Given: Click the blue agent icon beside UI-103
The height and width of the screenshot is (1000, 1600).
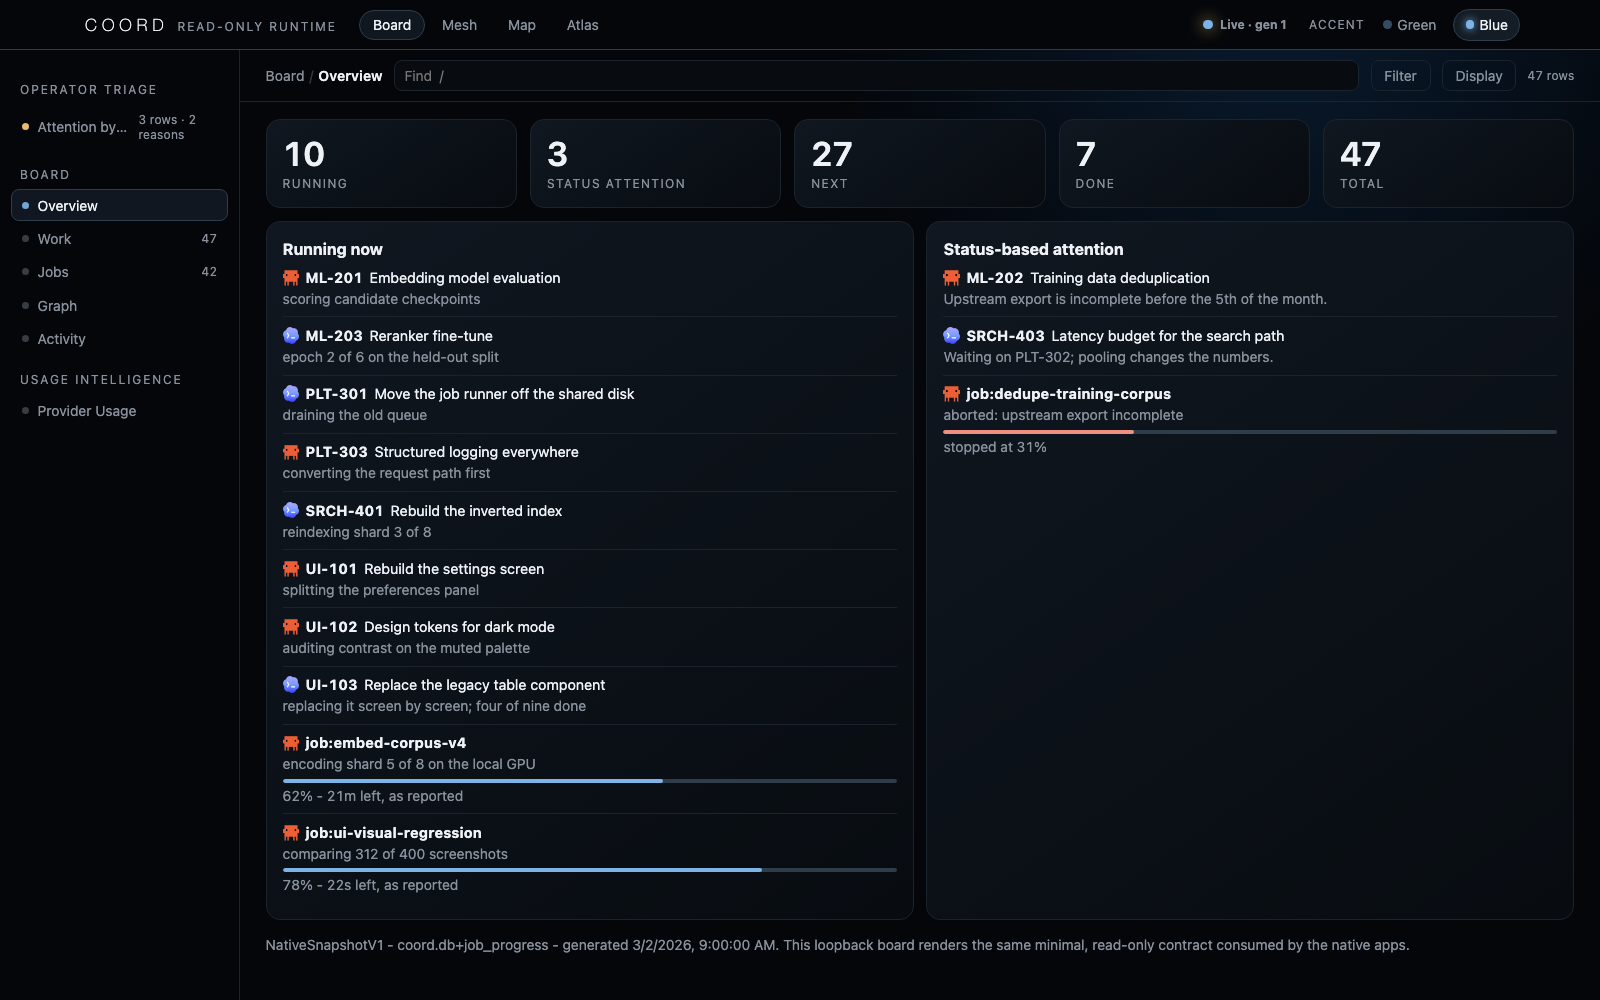Looking at the screenshot, I should click(x=291, y=685).
